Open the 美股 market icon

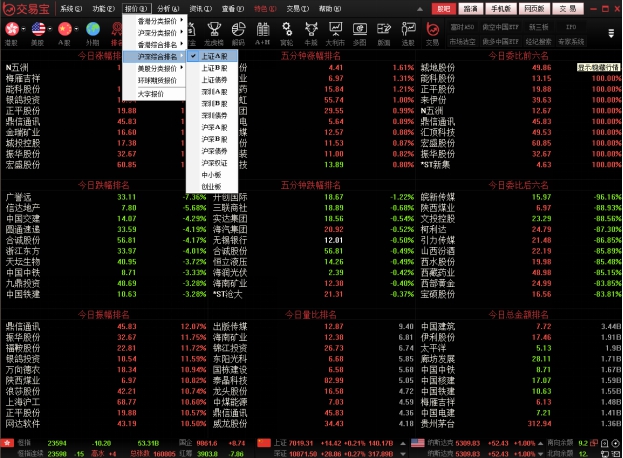(38, 33)
